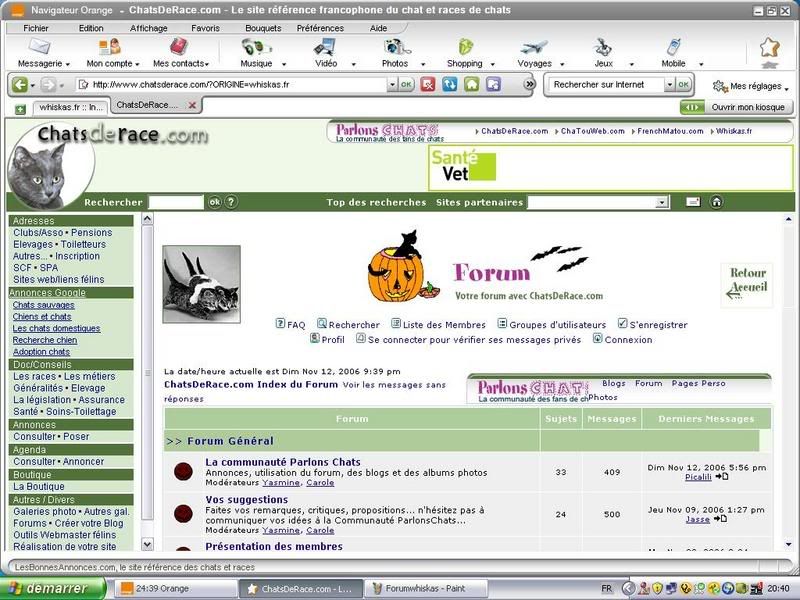Click the left sidebar scroll up arrow
This screenshot has width=800, height=600.
[x=147, y=219]
